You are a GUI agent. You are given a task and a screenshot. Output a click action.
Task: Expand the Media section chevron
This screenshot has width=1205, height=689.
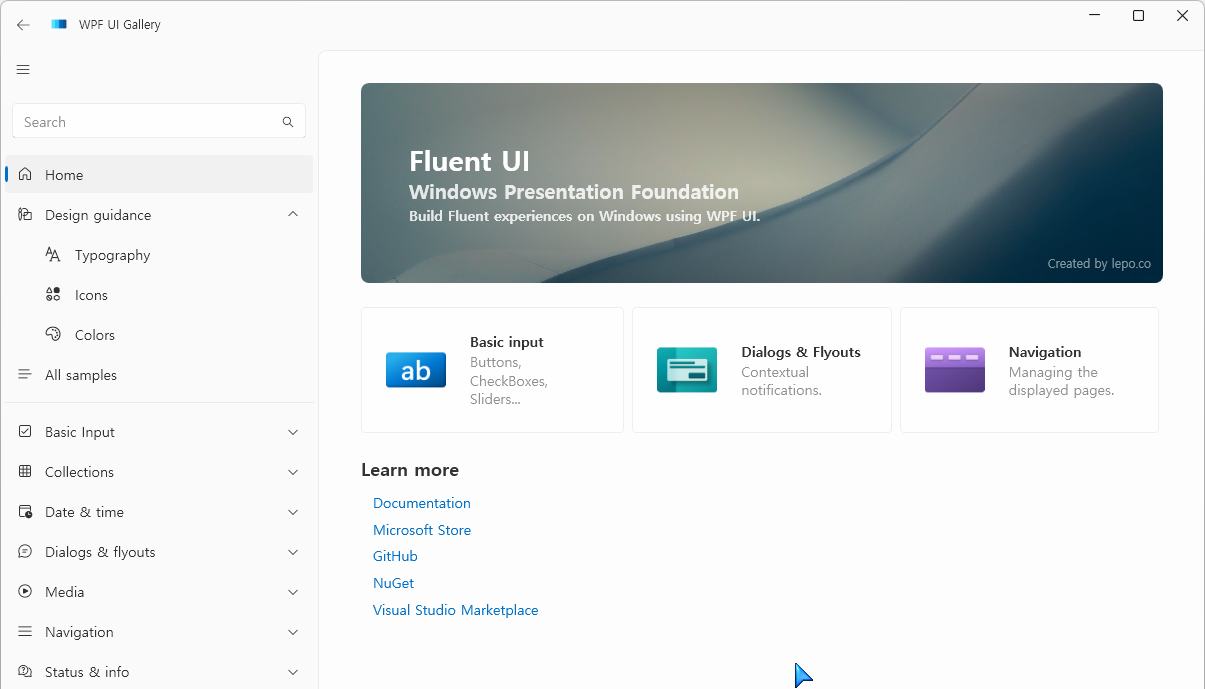(x=293, y=592)
